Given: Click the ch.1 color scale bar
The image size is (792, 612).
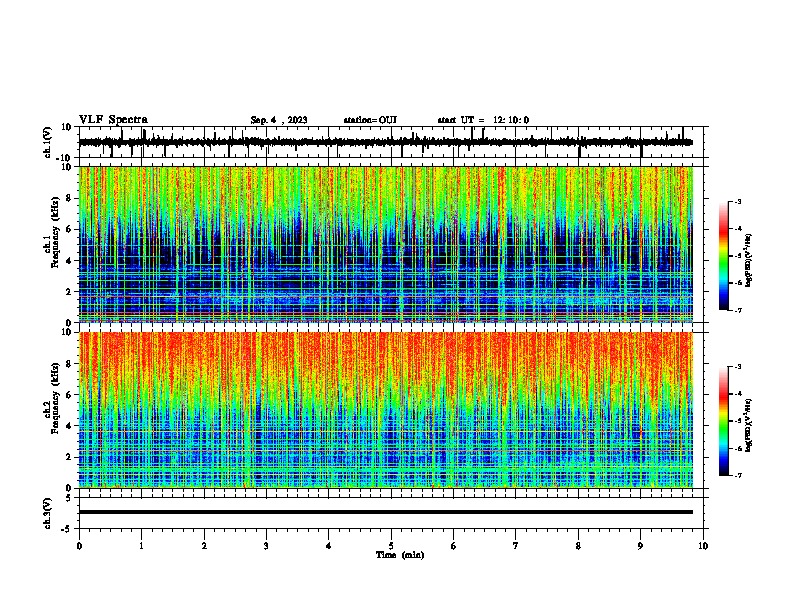Looking at the screenshot, I should [x=724, y=256].
